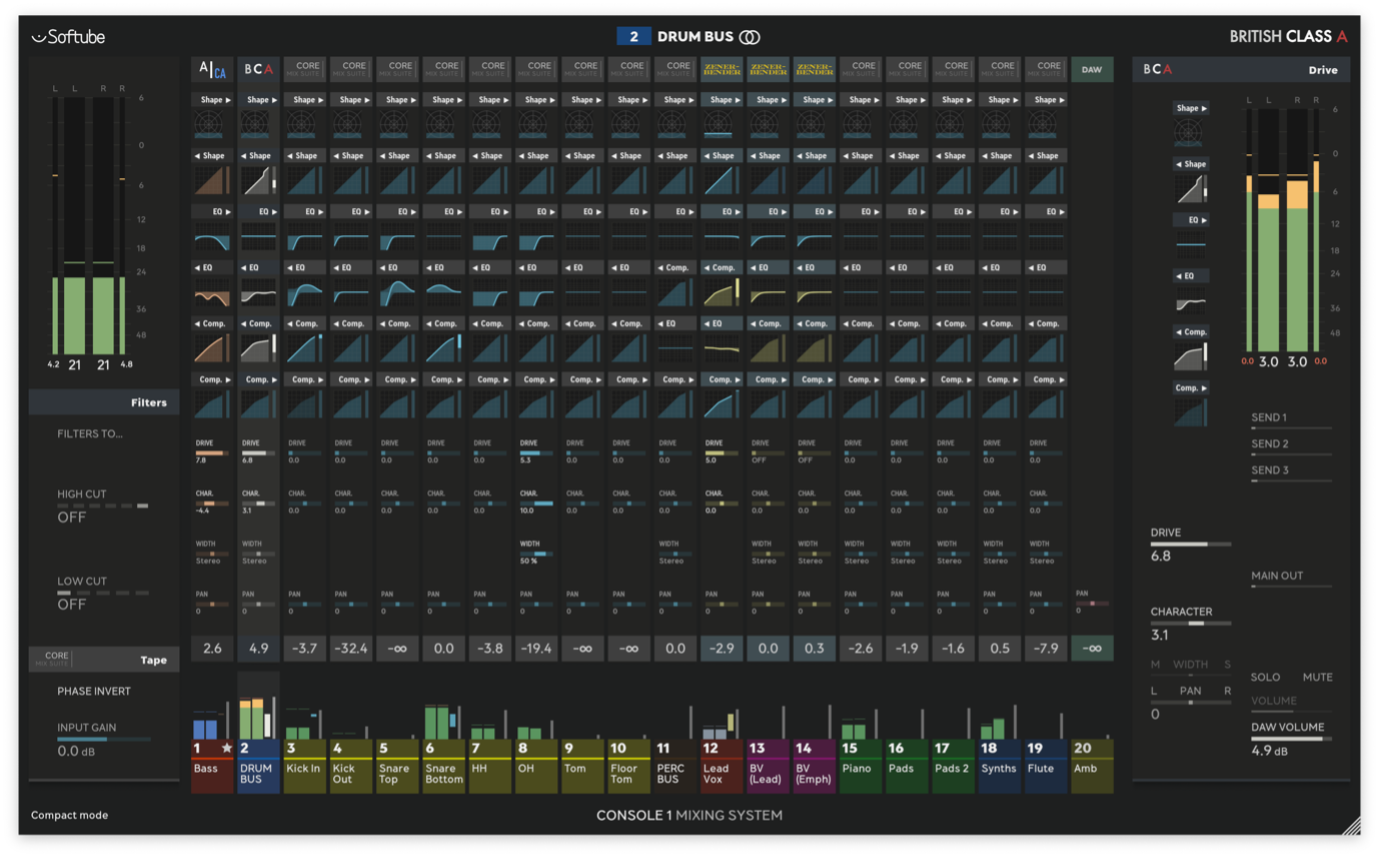Image resolution: width=1384 pixels, height=861 pixels.
Task: Click the CORE Mix Suite icon above the Piano channel
Action: pyautogui.click(x=859, y=69)
